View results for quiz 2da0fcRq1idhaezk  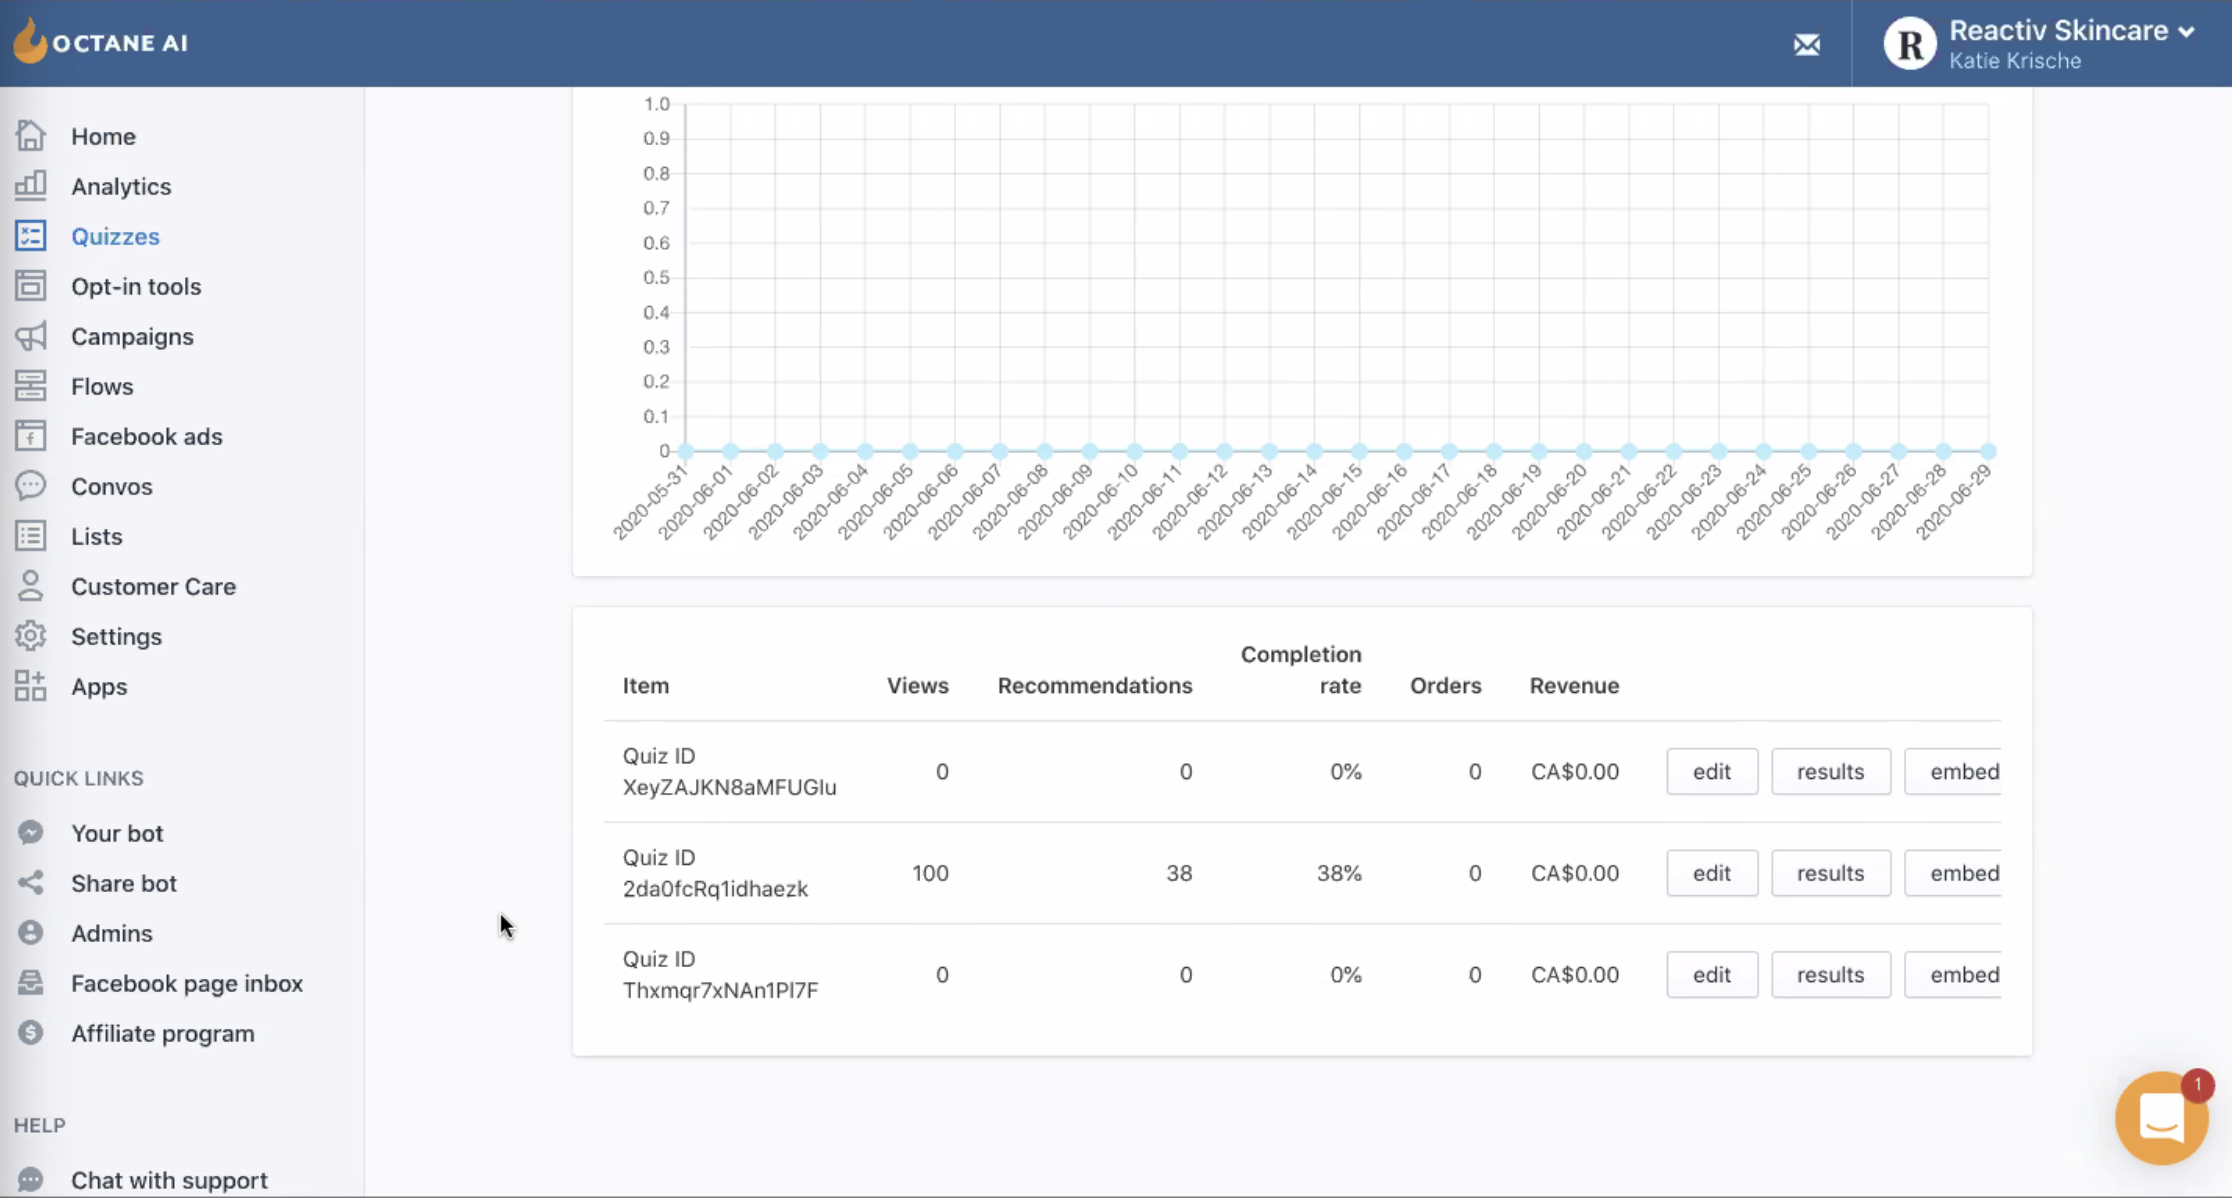point(1829,873)
